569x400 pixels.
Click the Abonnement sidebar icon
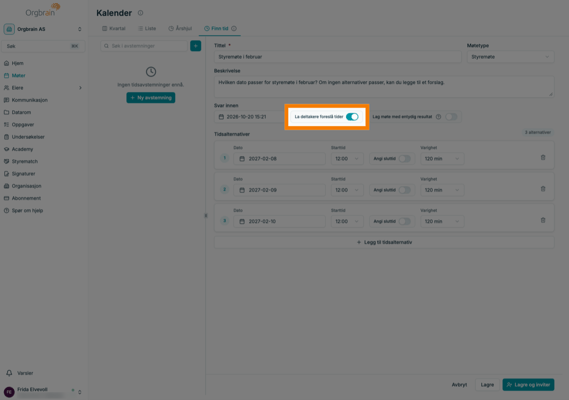(7, 198)
